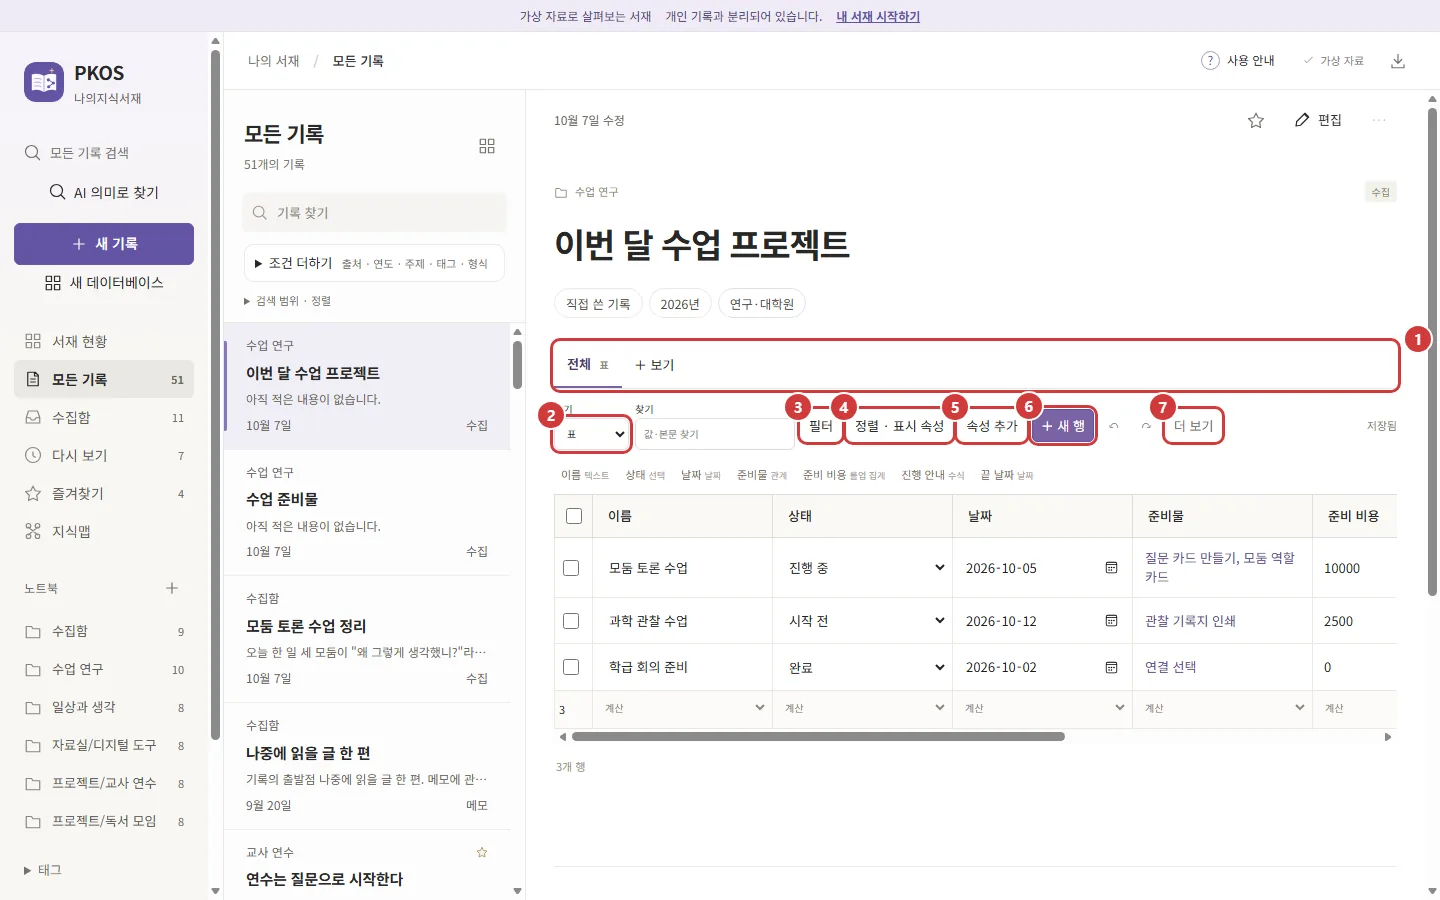Redo the table change
This screenshot has width=1440, height=900.
coord(1146,426)
